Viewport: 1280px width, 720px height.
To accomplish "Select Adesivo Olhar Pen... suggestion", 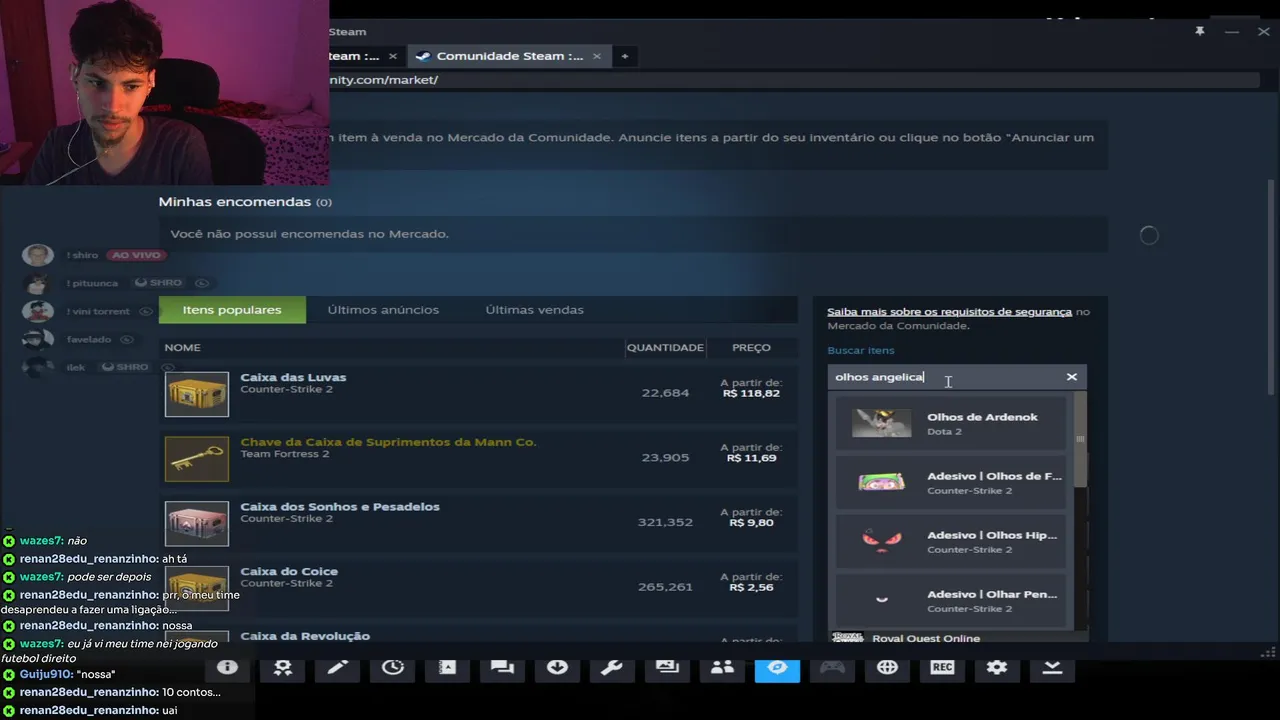I will click(x=951, y=600).
